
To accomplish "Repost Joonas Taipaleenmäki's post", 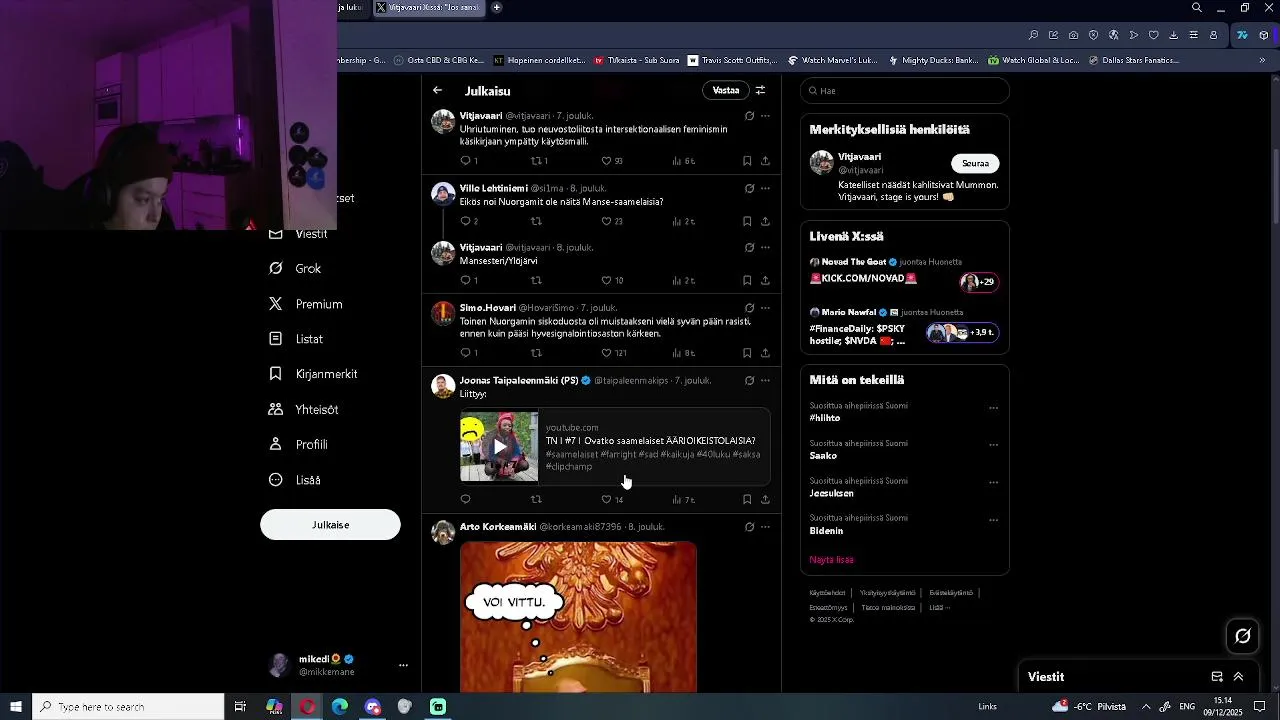I will point(536,499).
